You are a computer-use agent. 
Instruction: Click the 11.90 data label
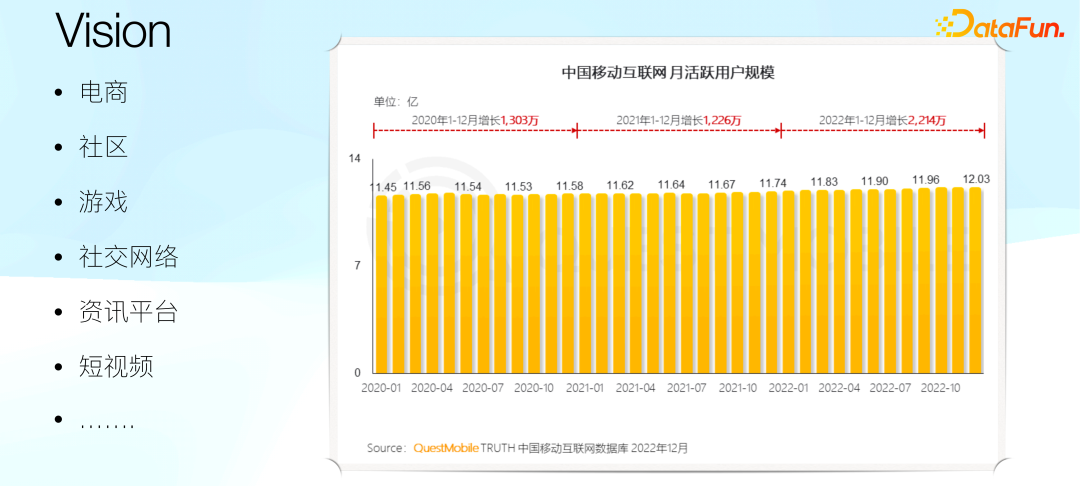(x=875, y=181)
